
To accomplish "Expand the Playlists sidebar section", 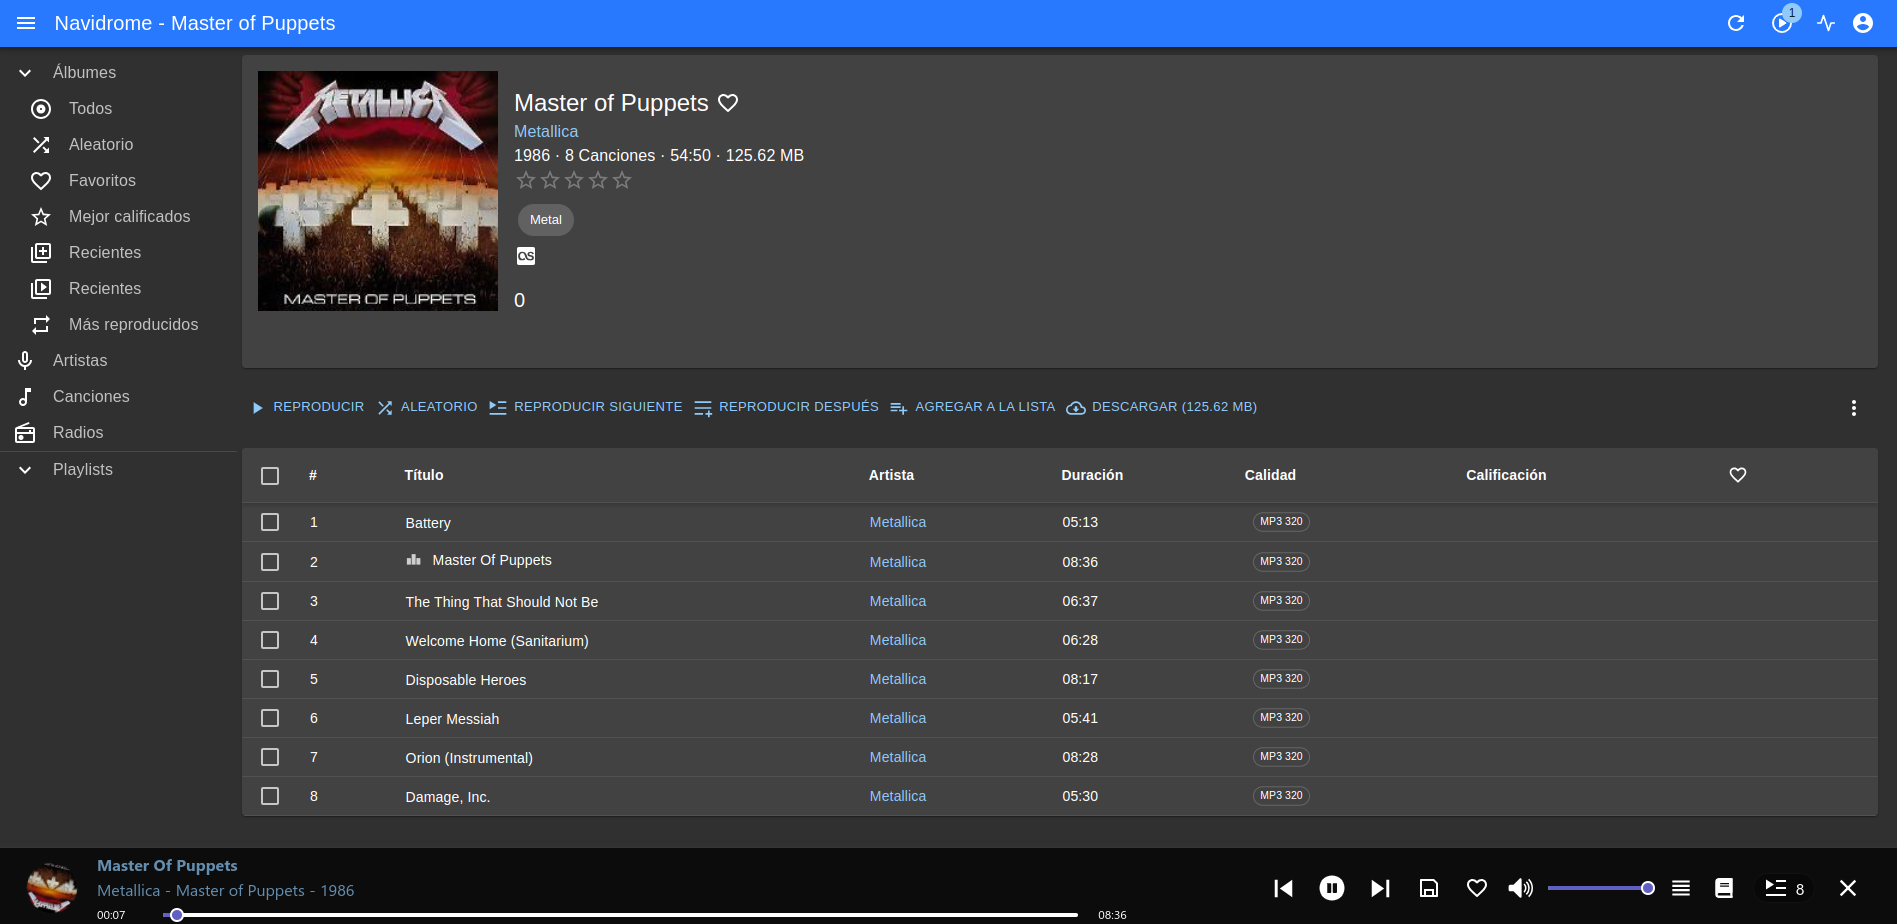I will 26,470.
